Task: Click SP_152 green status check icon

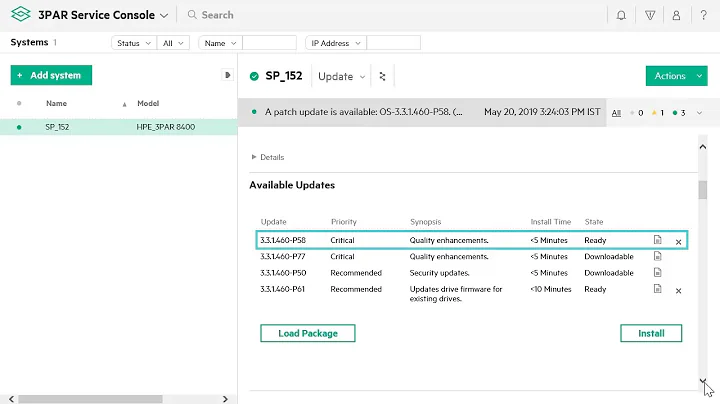Action: pos(254,76)
